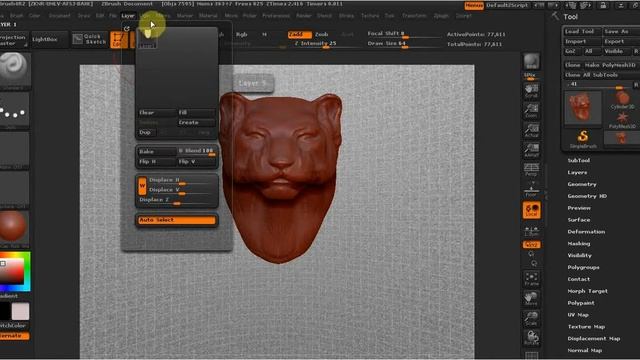Expand the Polypaint section
The width and height of the screenshot is (640, 360).
[581, 303]
